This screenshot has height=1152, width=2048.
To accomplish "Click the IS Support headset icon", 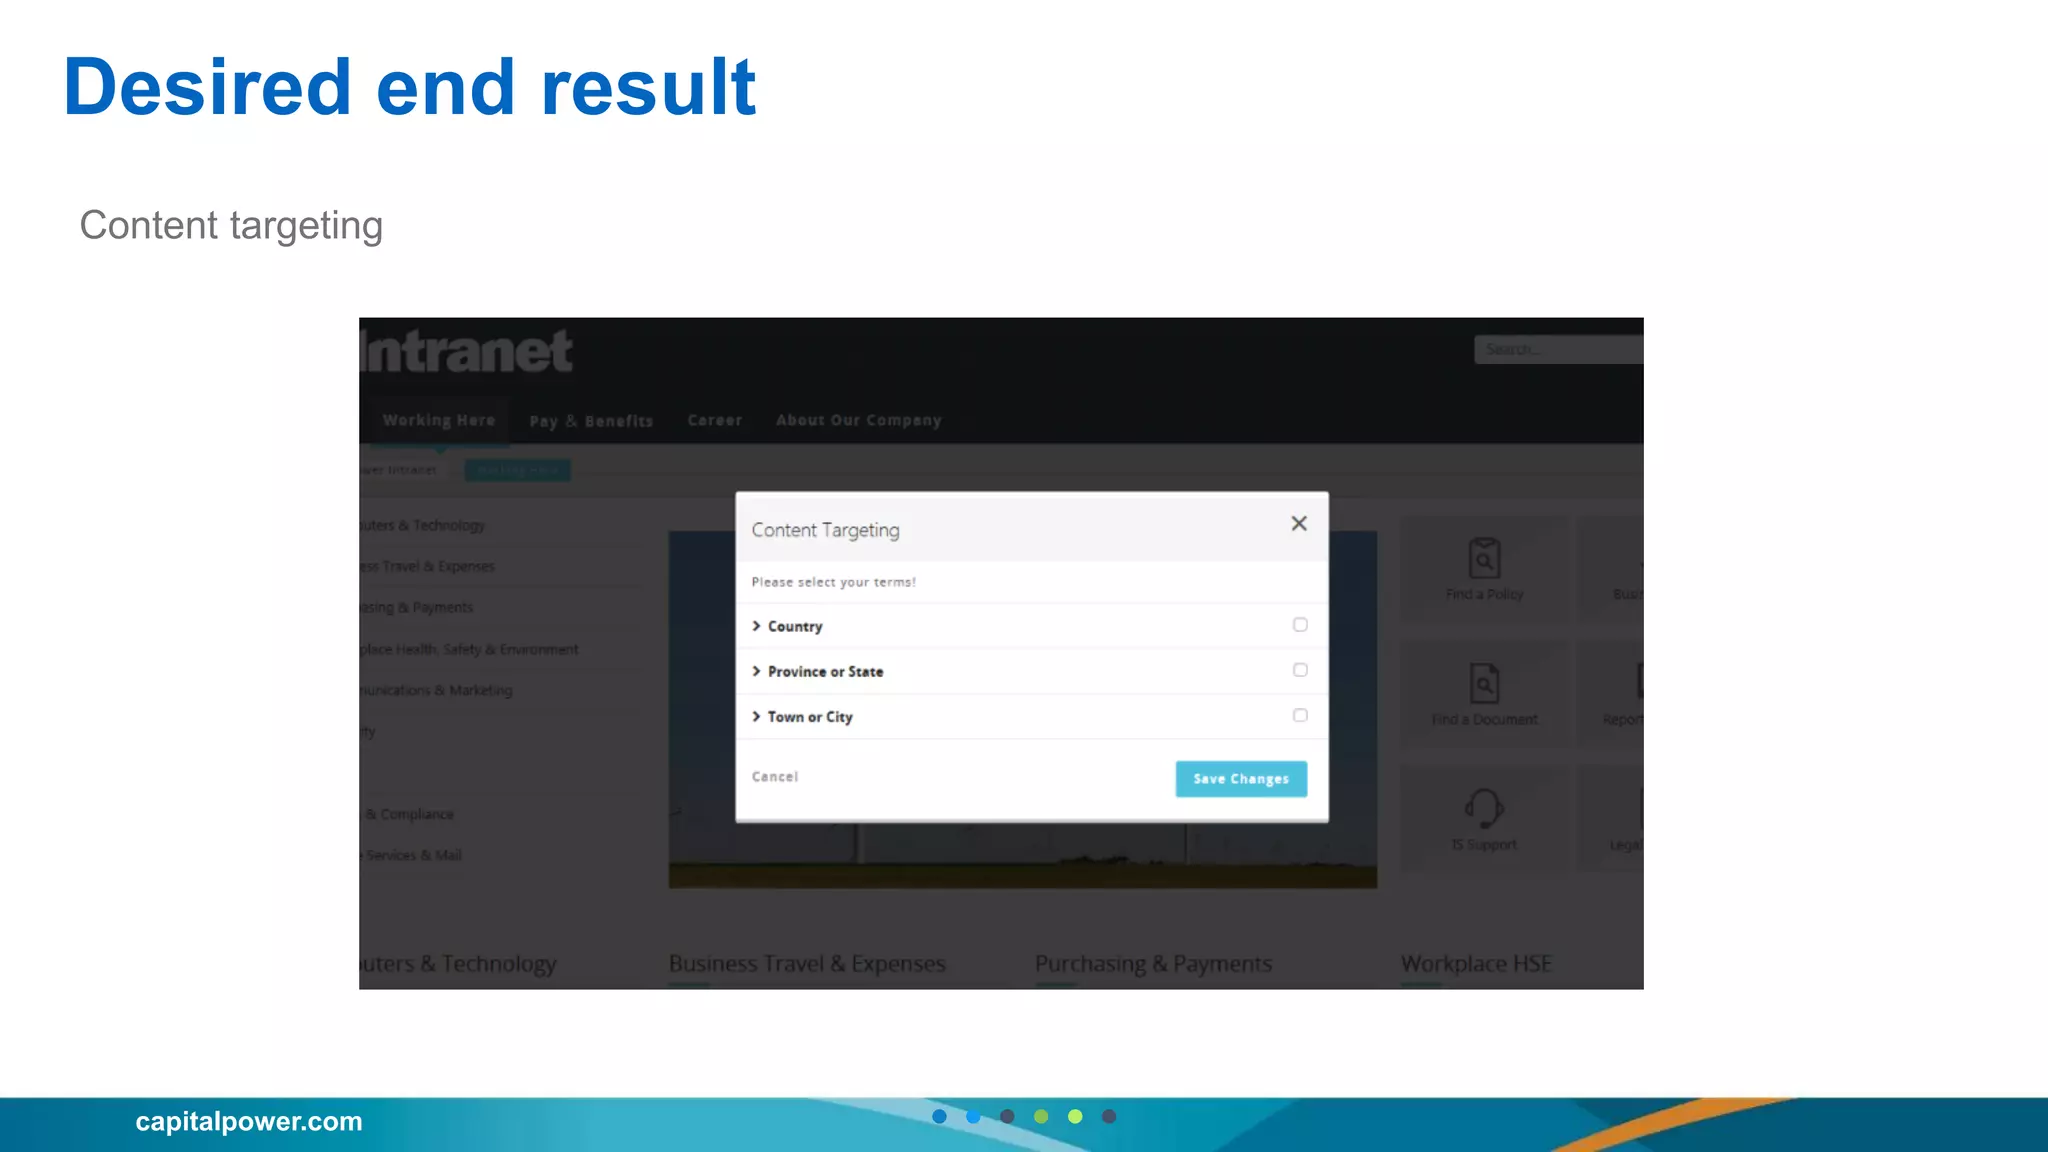I will (x=1484, y=808).
